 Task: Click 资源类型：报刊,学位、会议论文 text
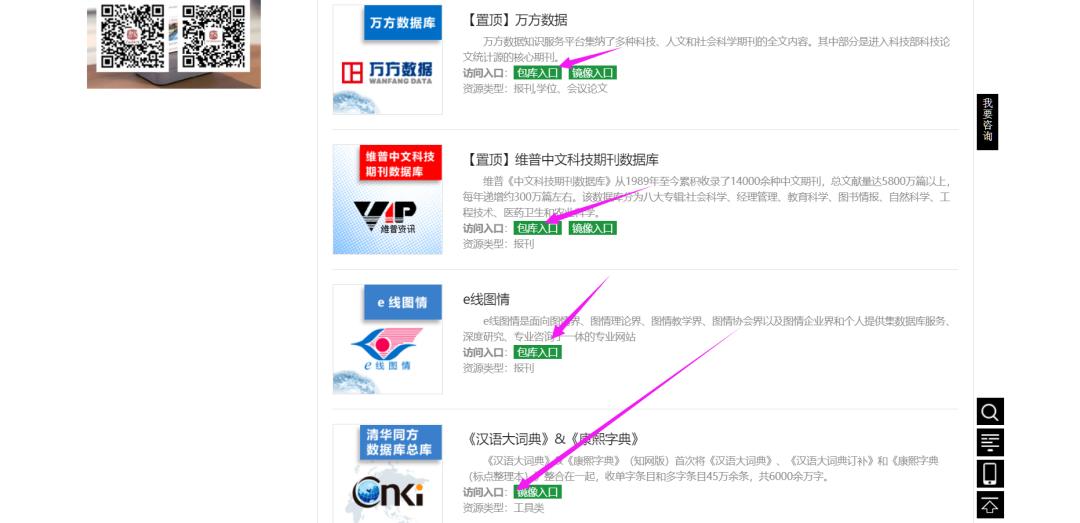(x=535, y=89)
